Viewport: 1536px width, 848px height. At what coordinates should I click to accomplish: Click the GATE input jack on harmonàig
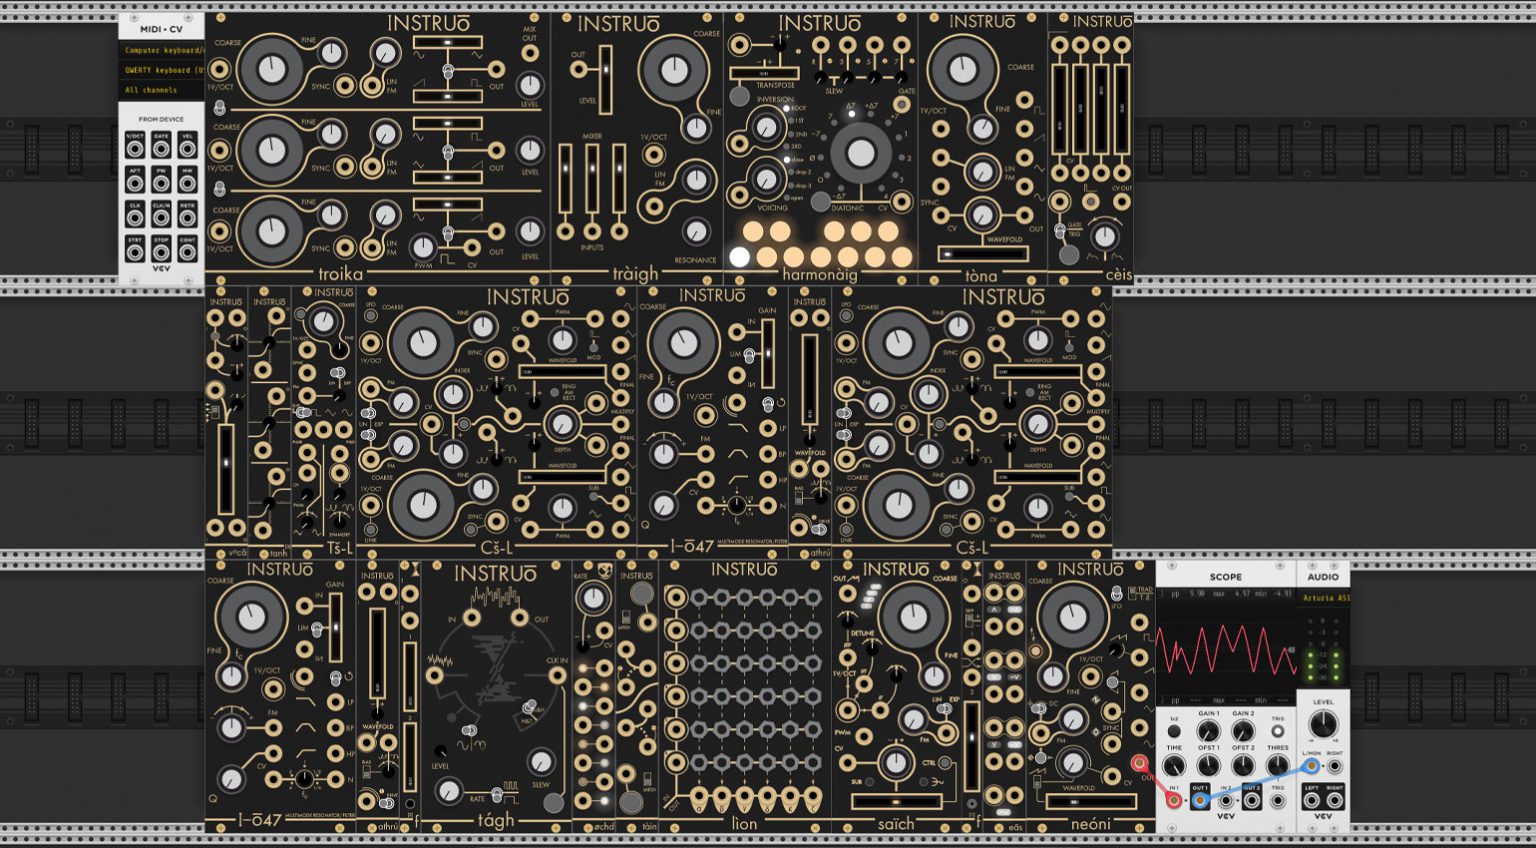pyautogui.click(x=901, y=103)
